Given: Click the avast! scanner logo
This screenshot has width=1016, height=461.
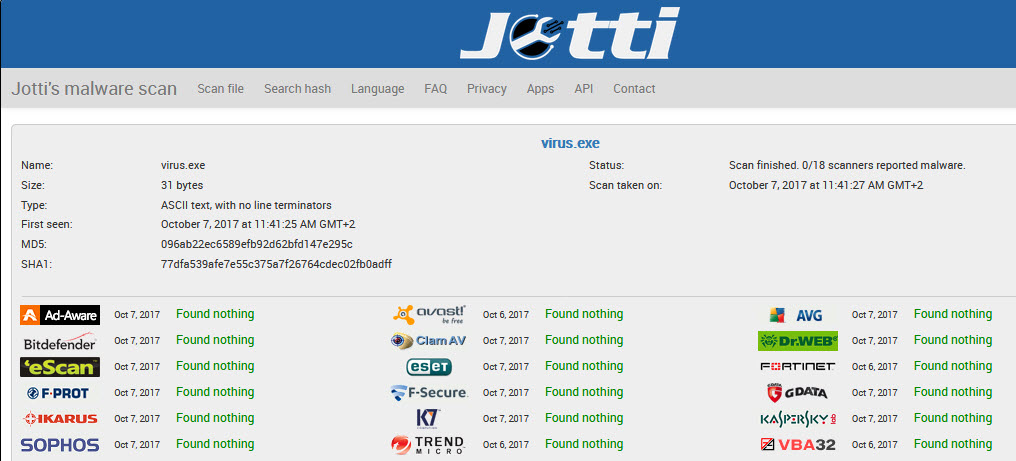Looking at the screenshot, I should (x=429, y=314).
